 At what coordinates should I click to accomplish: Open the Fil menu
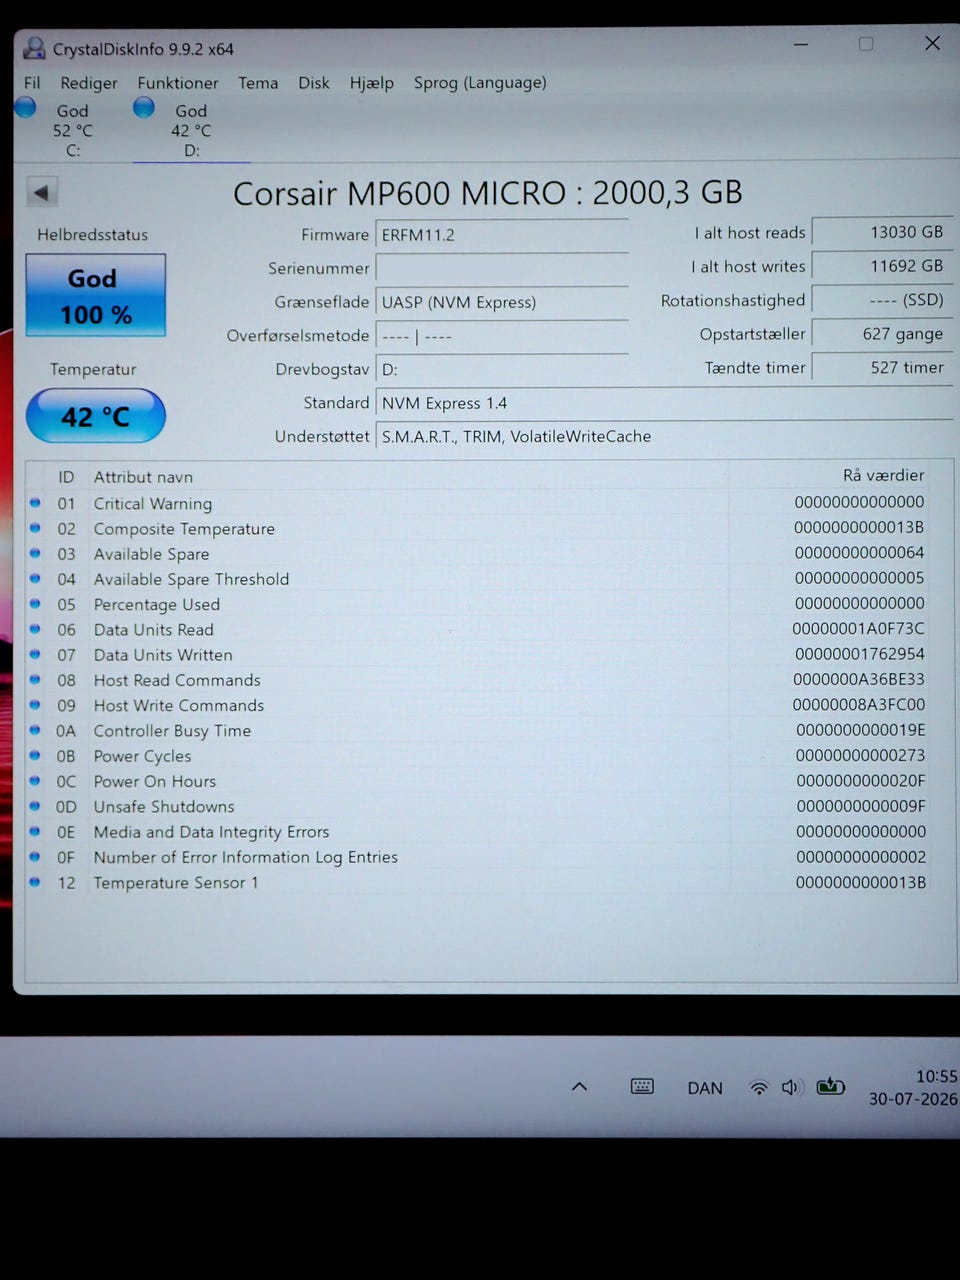(x=32, y=83)
